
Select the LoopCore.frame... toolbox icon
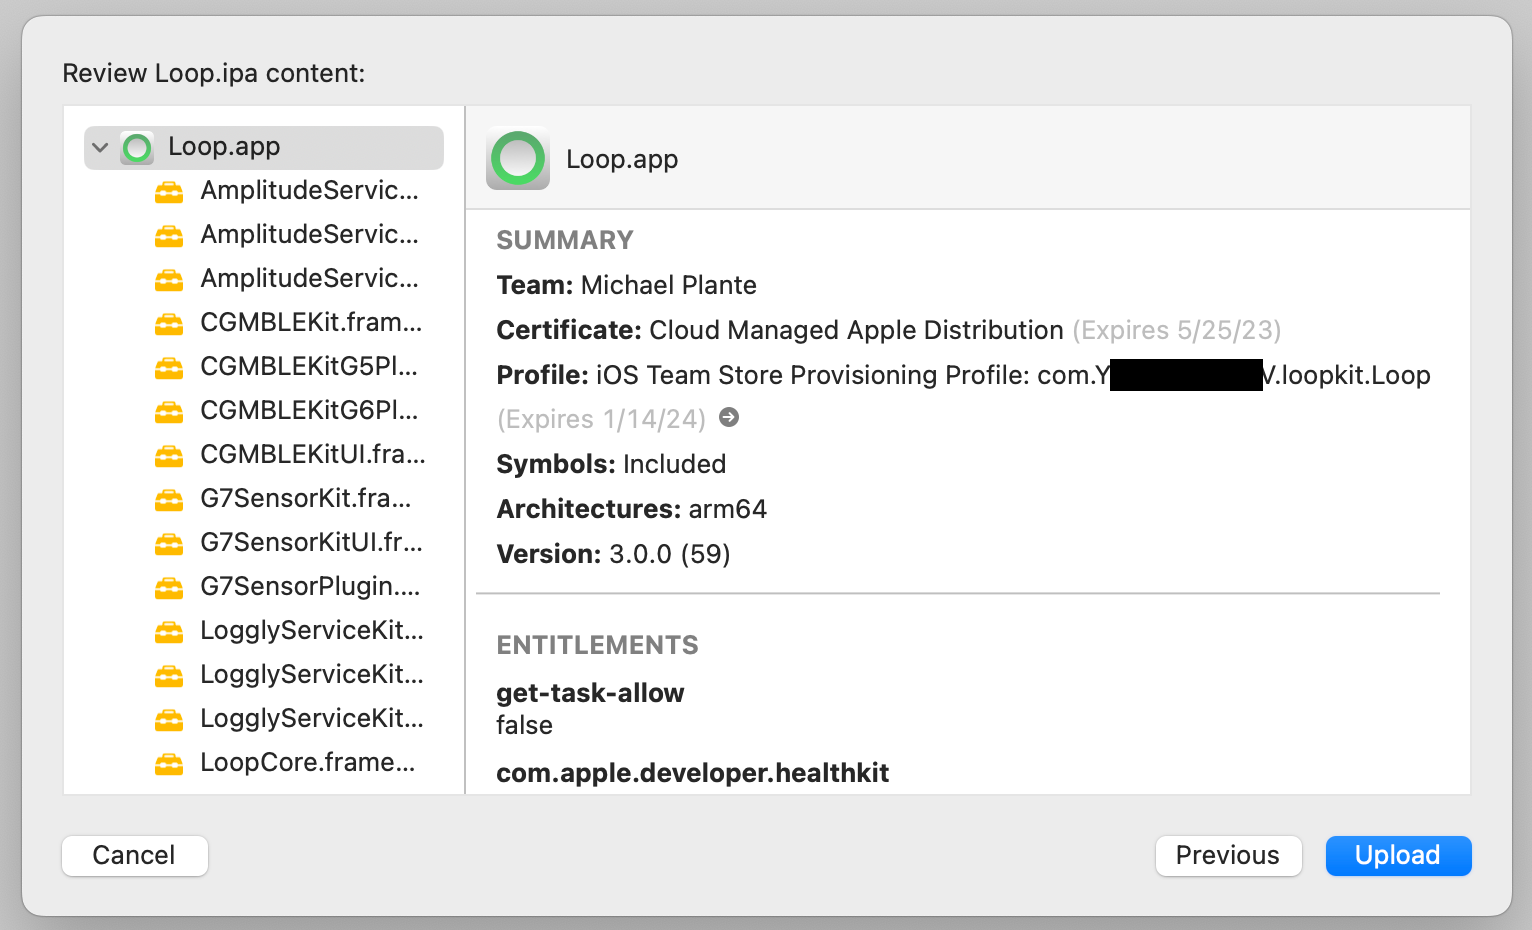coord(169,763)
